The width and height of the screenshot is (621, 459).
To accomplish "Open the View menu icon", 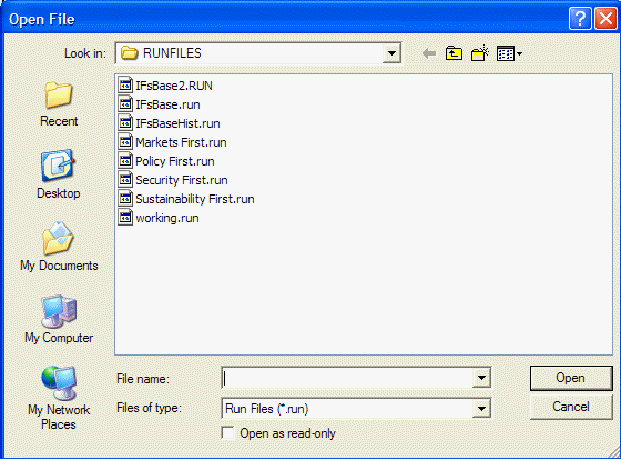I will click(510, 53).
